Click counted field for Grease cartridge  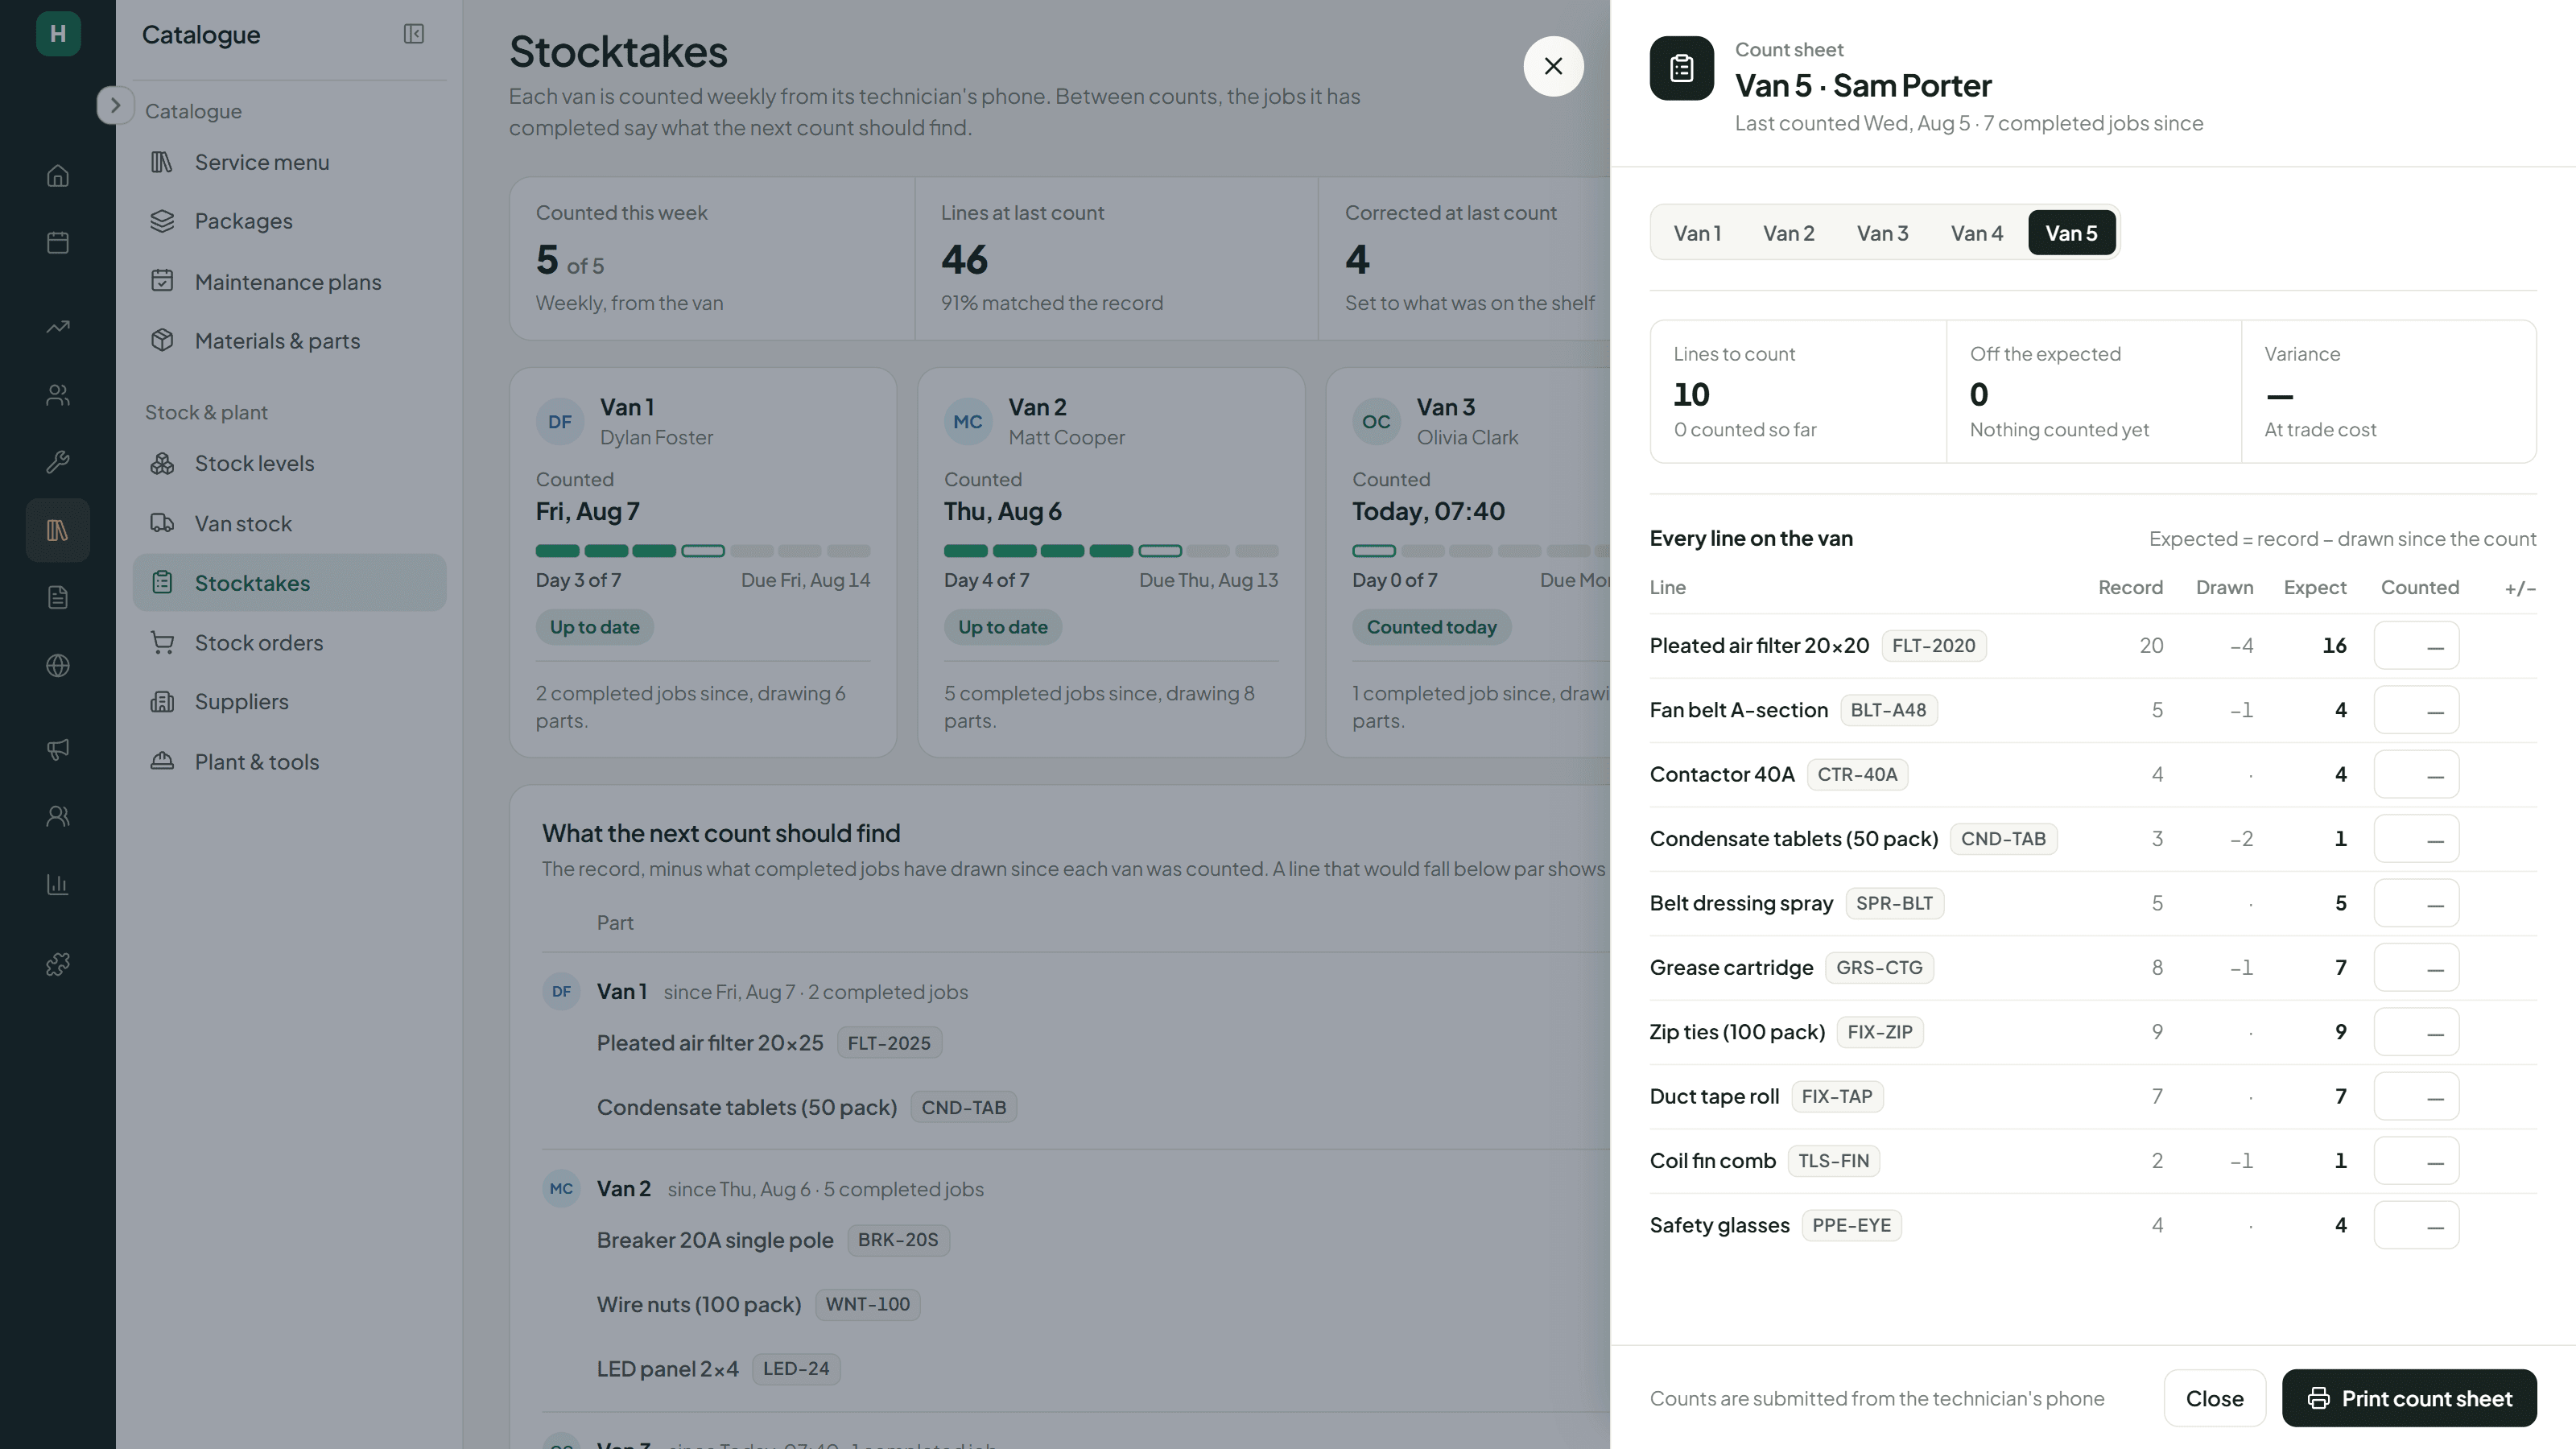pos(2416,968)
